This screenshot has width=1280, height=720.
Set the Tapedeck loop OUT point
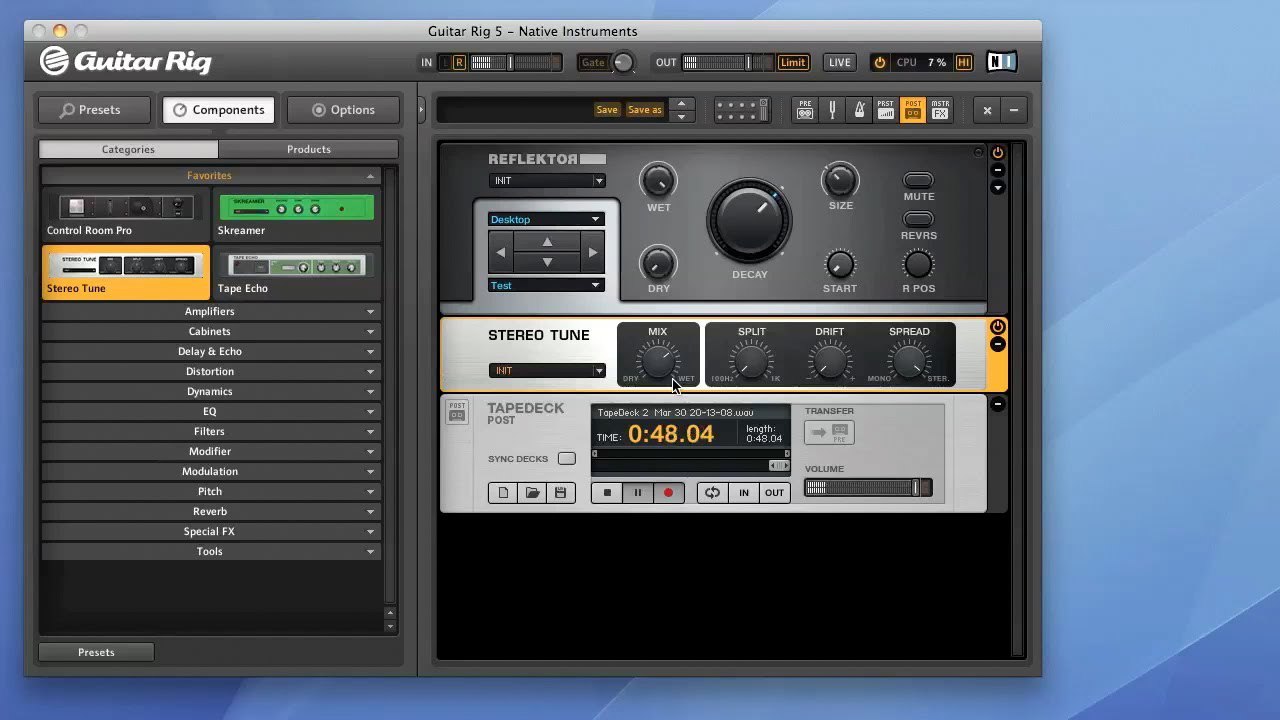[774, 492]
